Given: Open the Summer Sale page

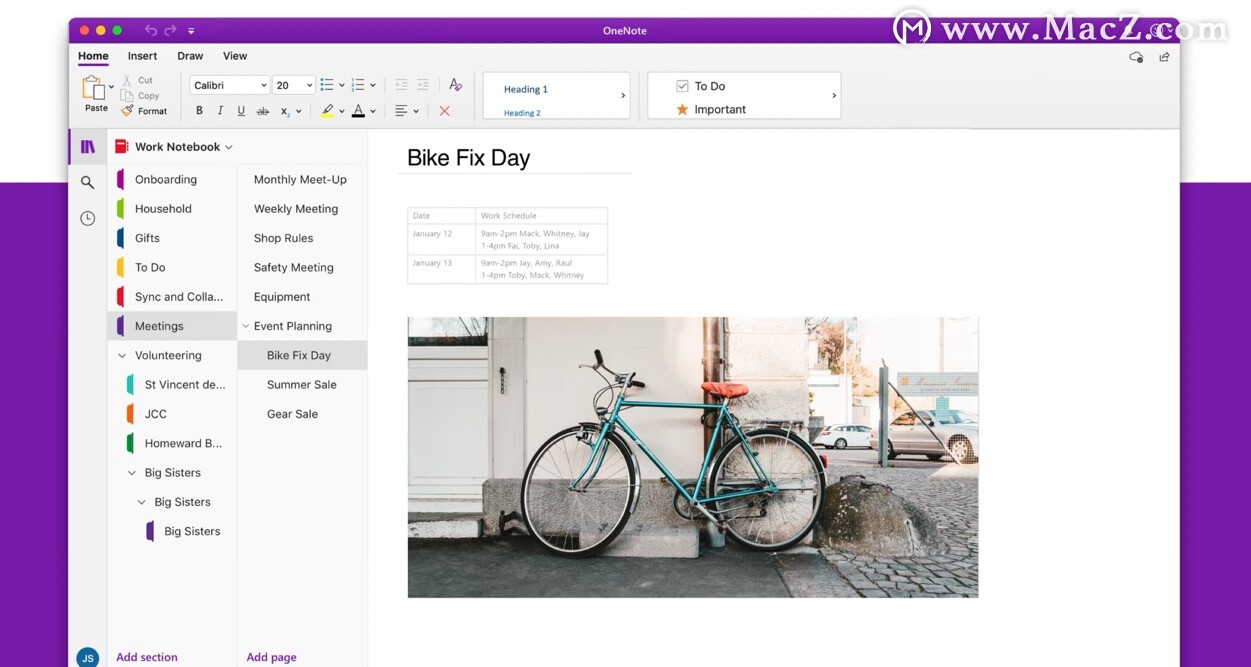Looking at the screenshot, I should click(x=302, y=385).
